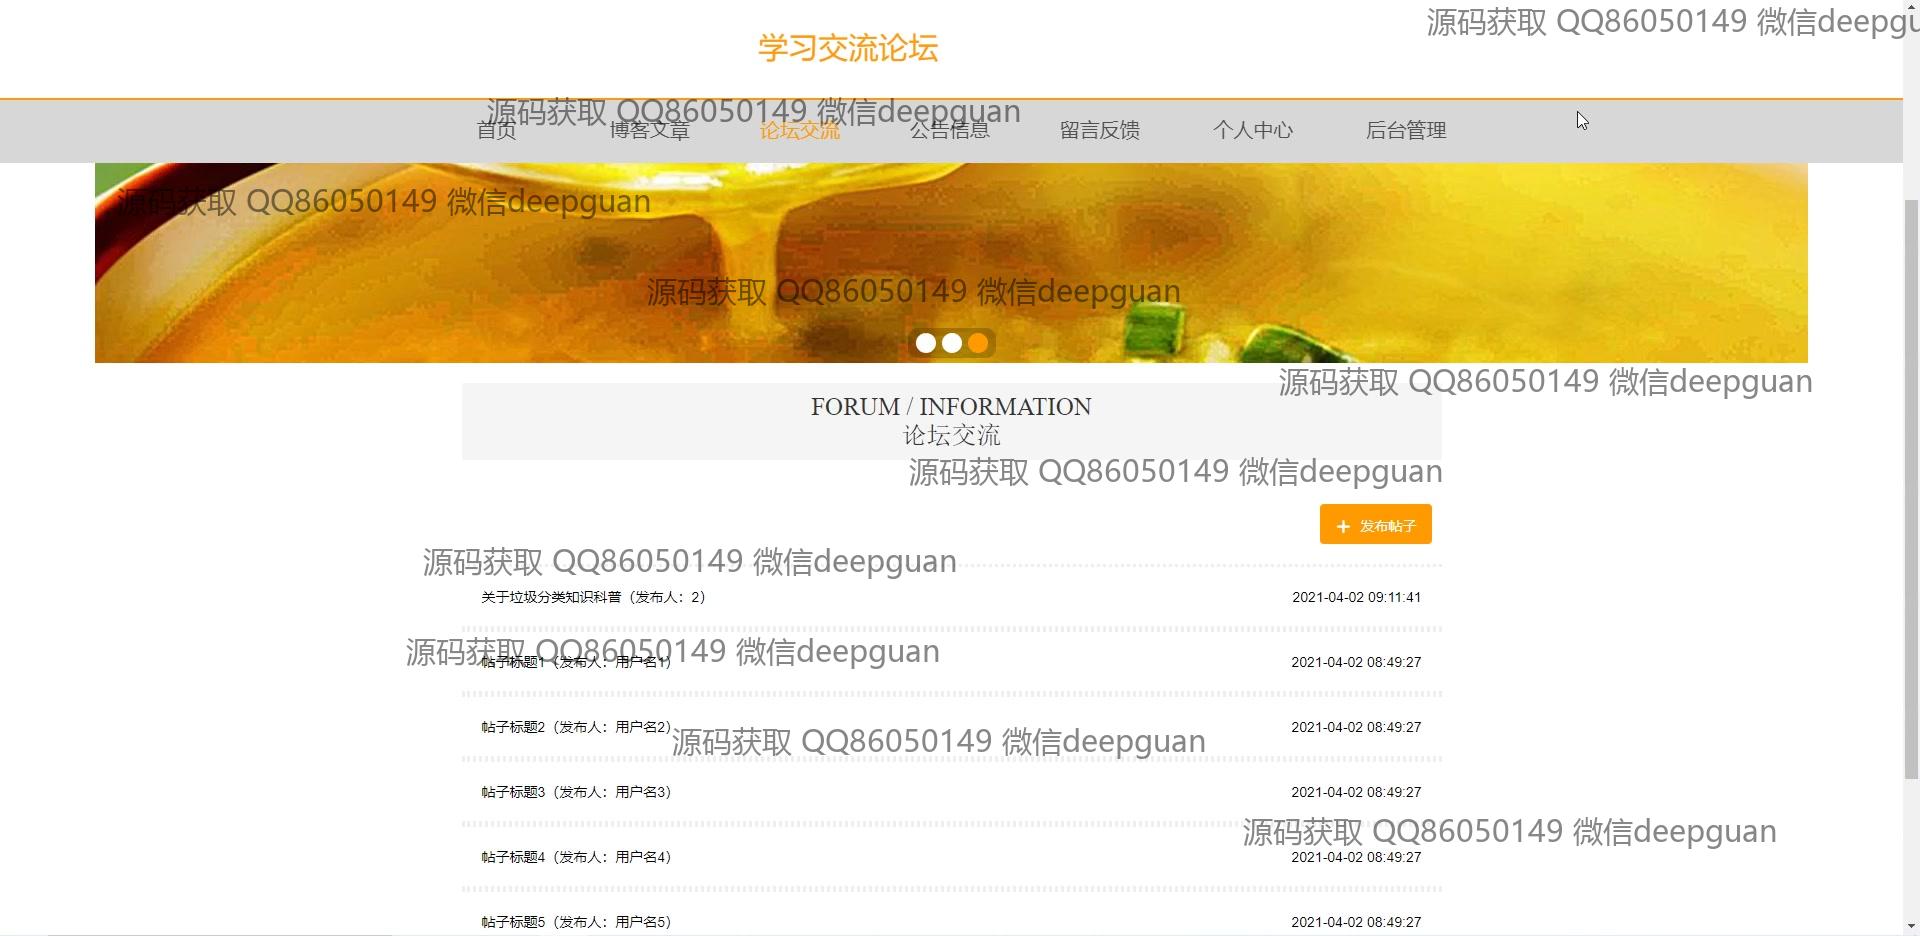Click the 学习交流论坛 site title

847,48
